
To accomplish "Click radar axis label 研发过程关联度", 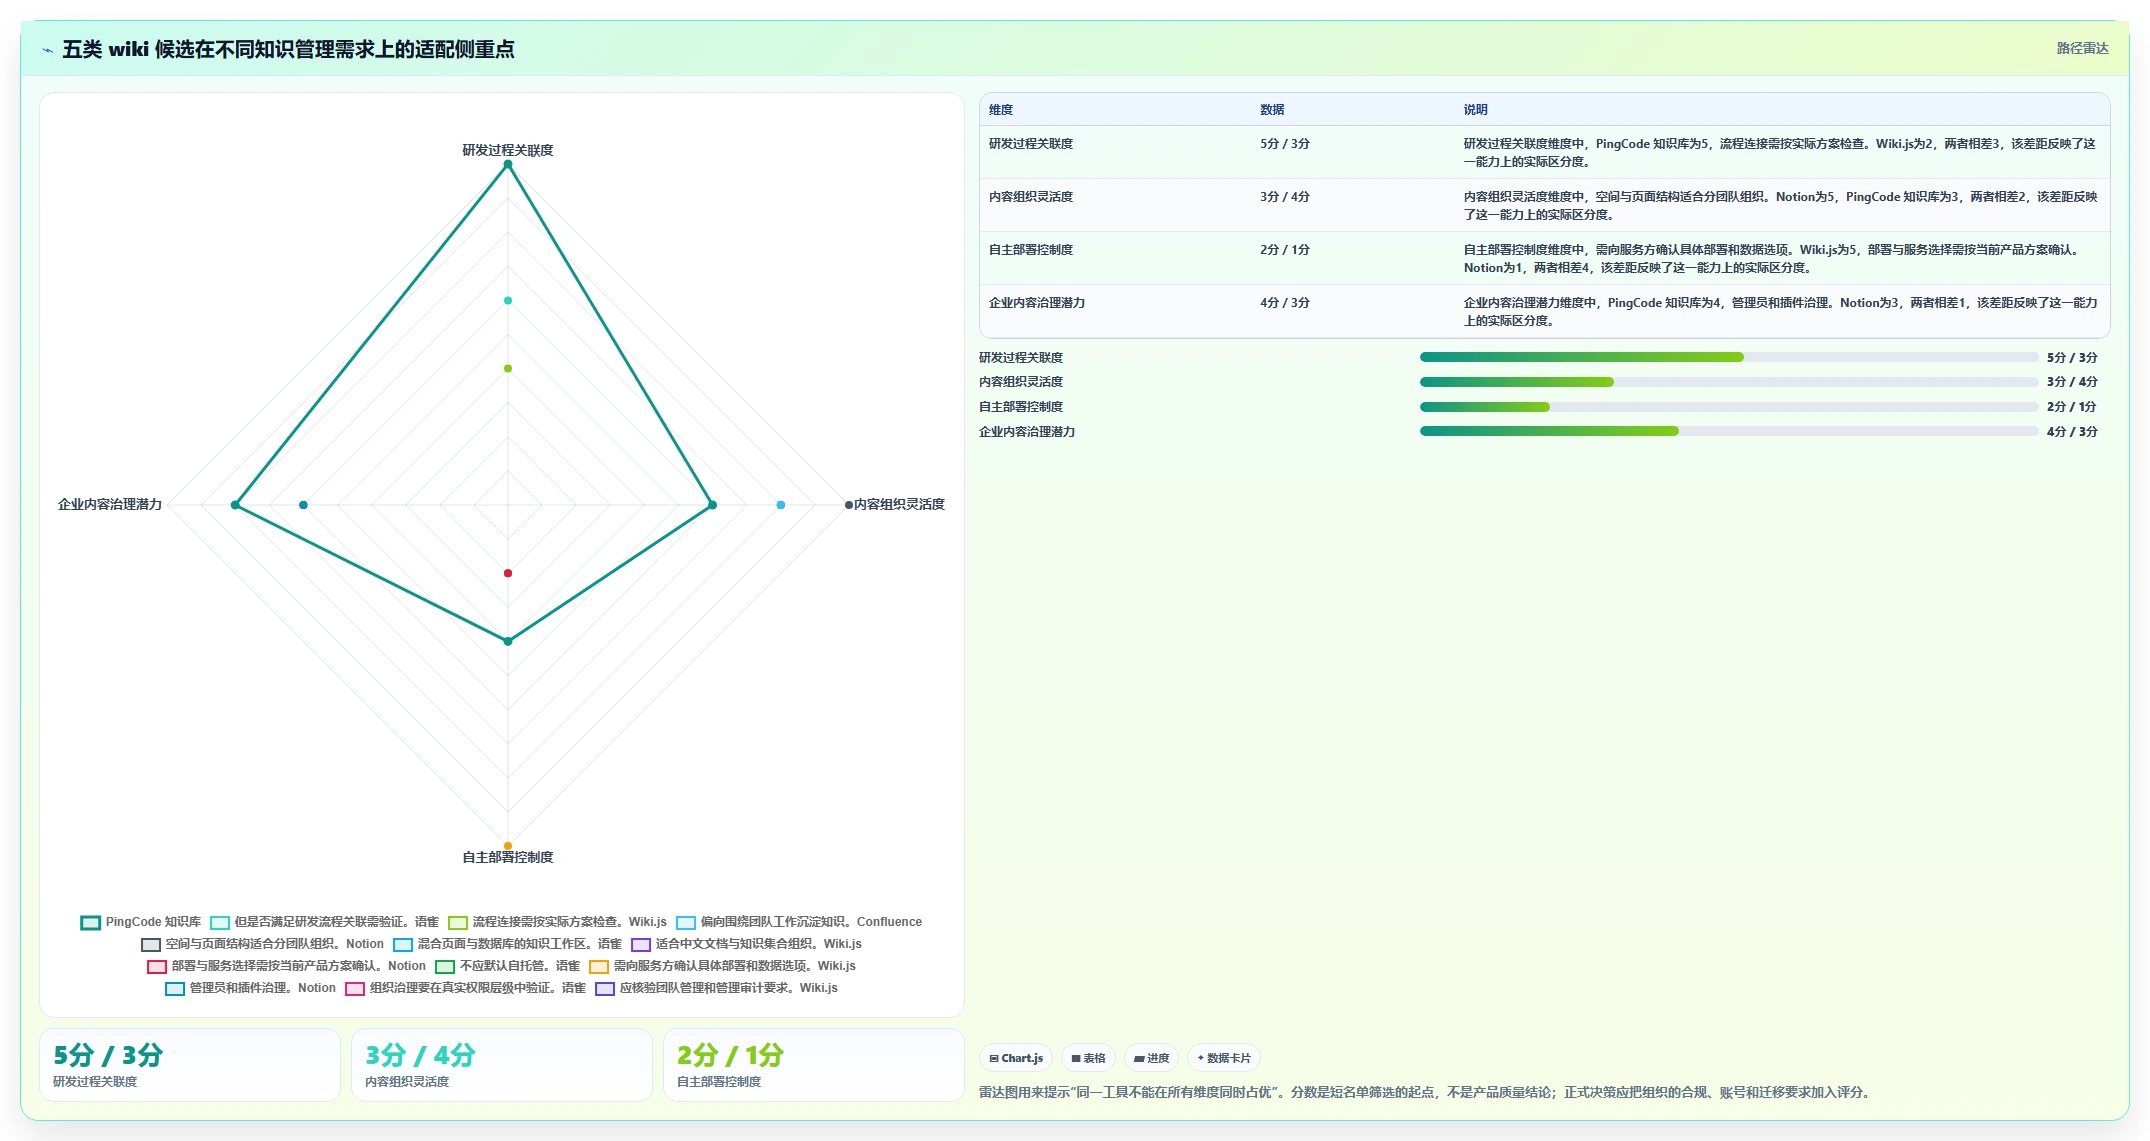I will (x=508, y=150).
